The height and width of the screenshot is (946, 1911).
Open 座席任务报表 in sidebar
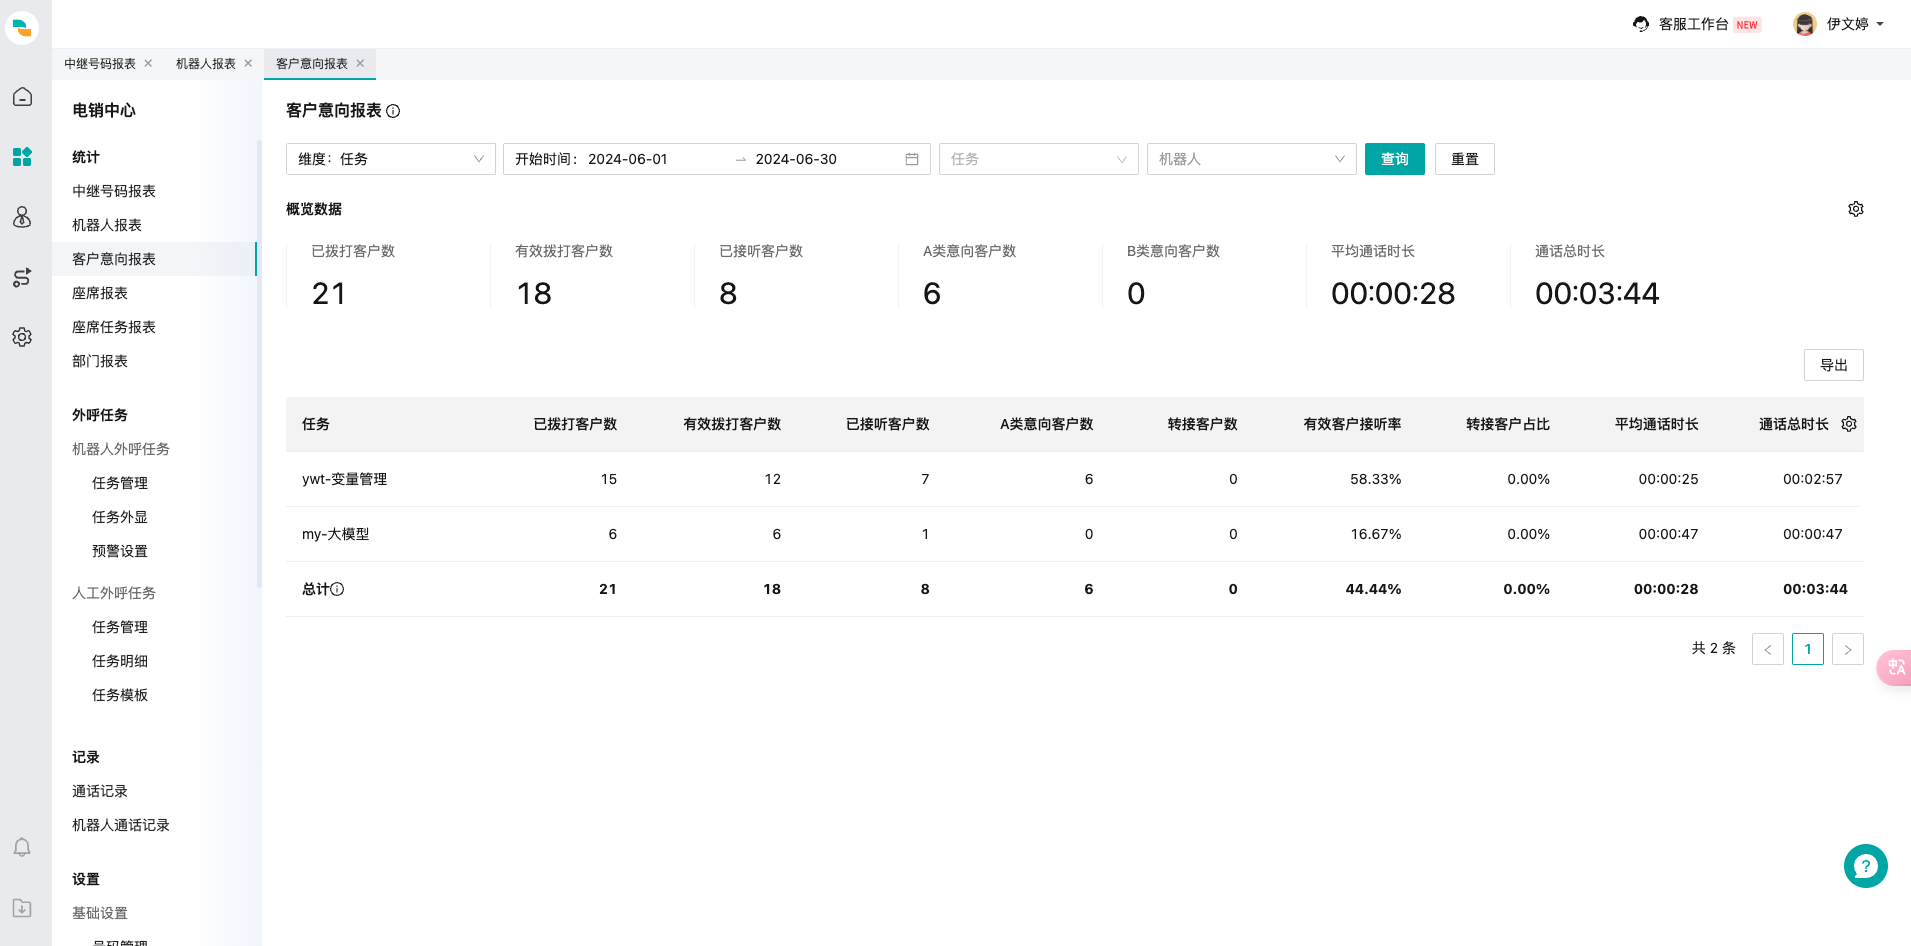click(114, 327)
